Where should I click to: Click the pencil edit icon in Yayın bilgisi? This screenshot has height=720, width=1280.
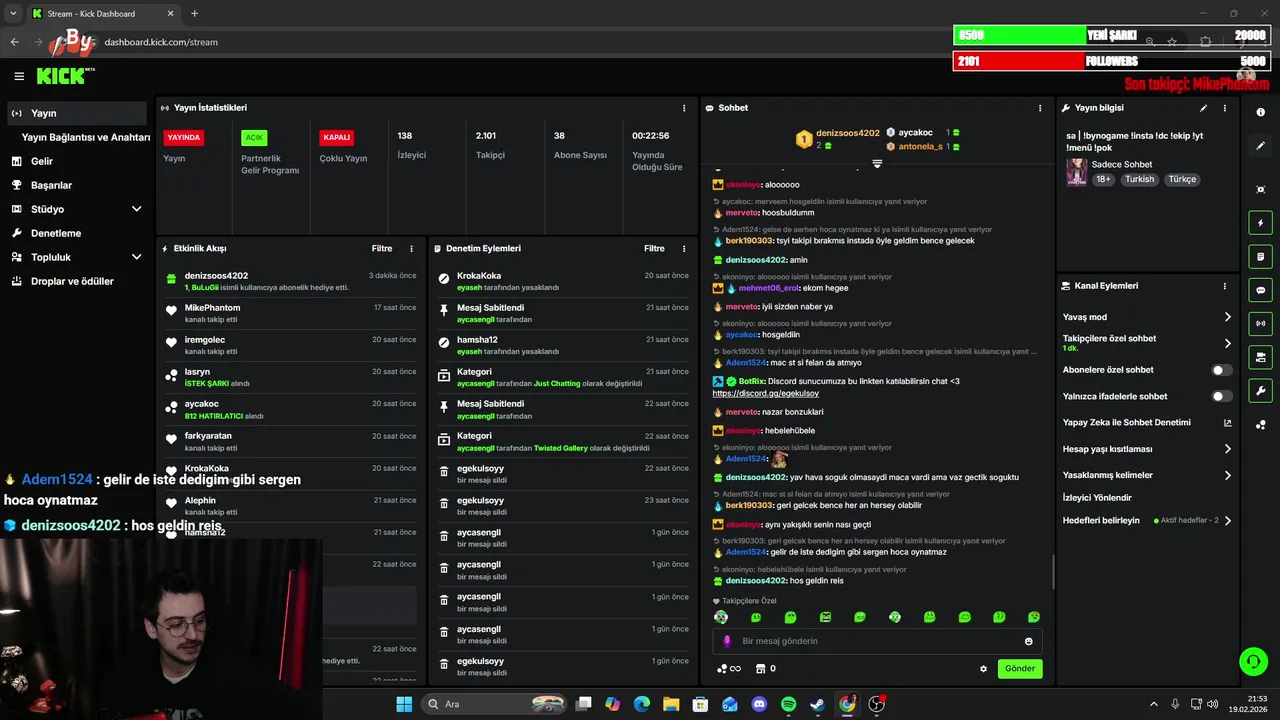pyautogui.click(x=1203, y=108)
